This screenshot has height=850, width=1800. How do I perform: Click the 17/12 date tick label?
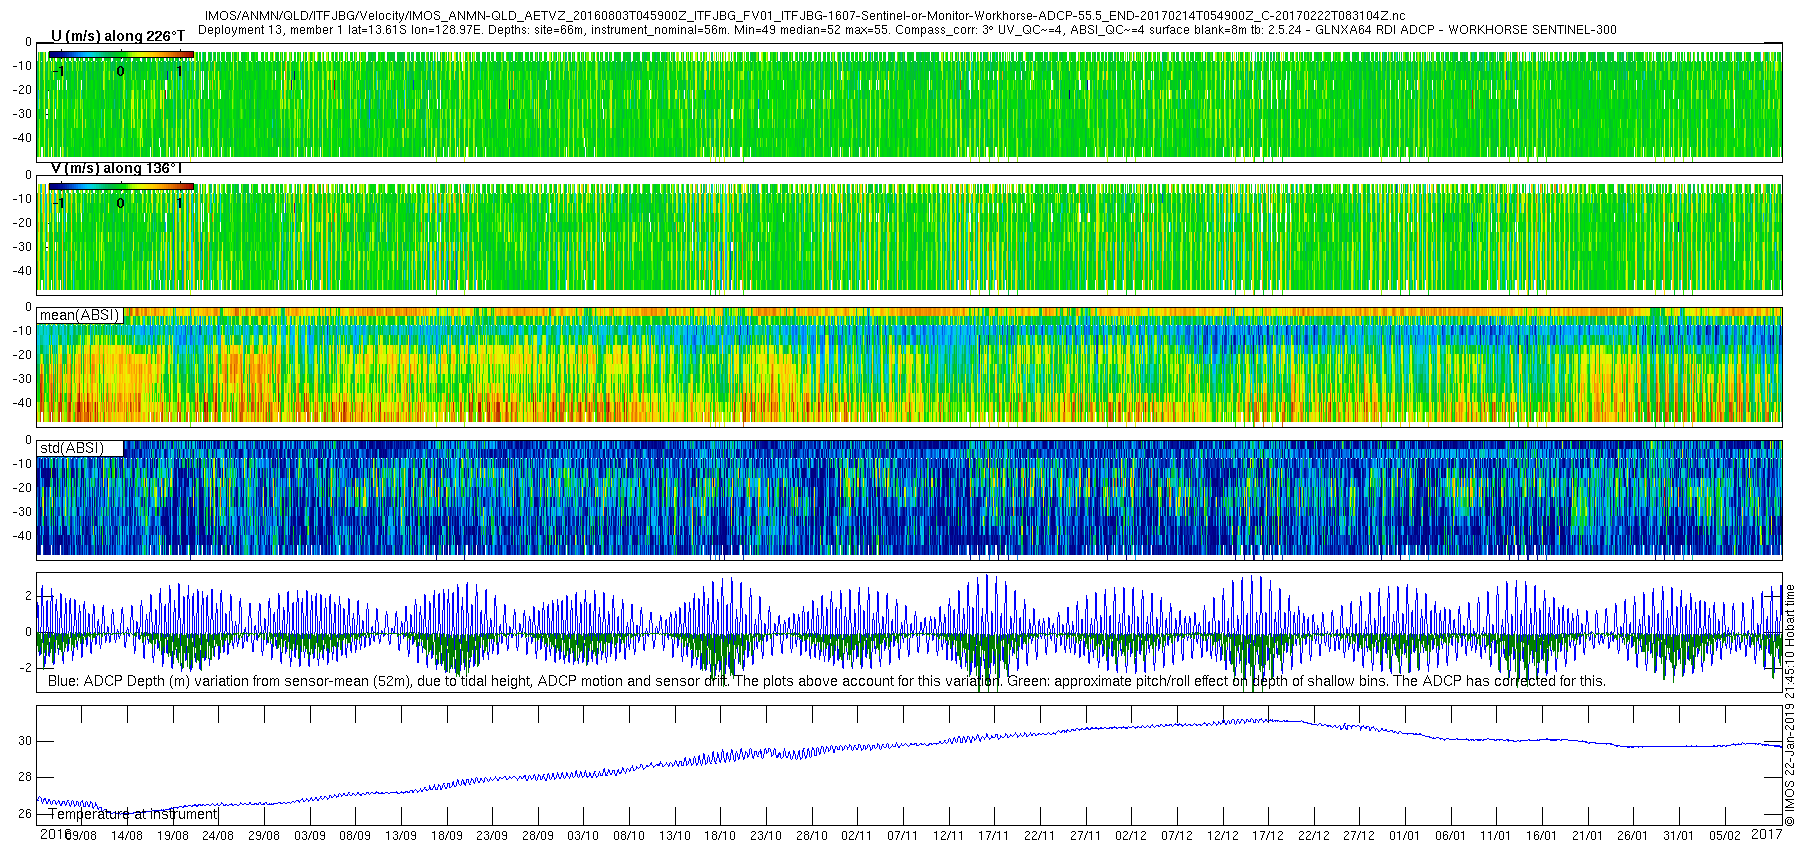click(x=1268, y=836)
